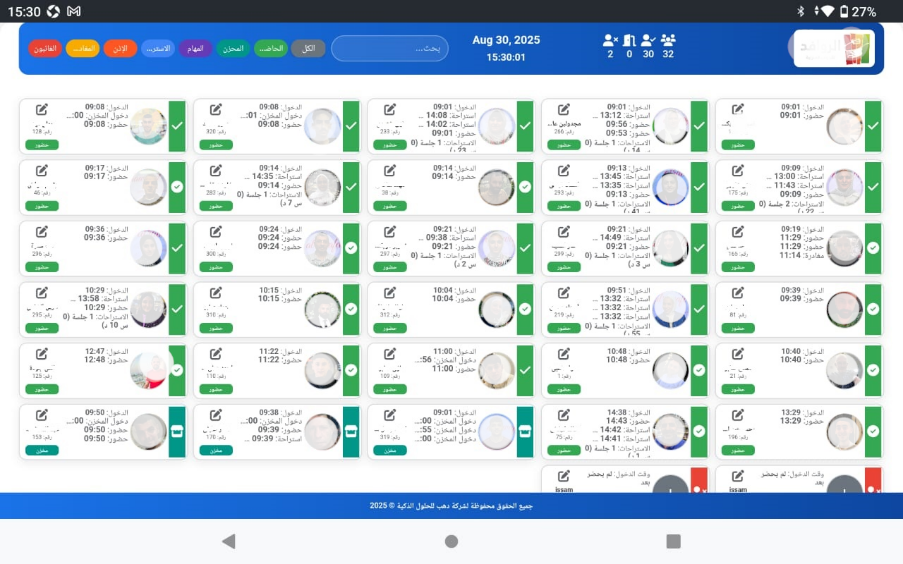Viewport: 903px width, 564px height.
Task: Filter by the red الغائبون pill
Action: 45,48
